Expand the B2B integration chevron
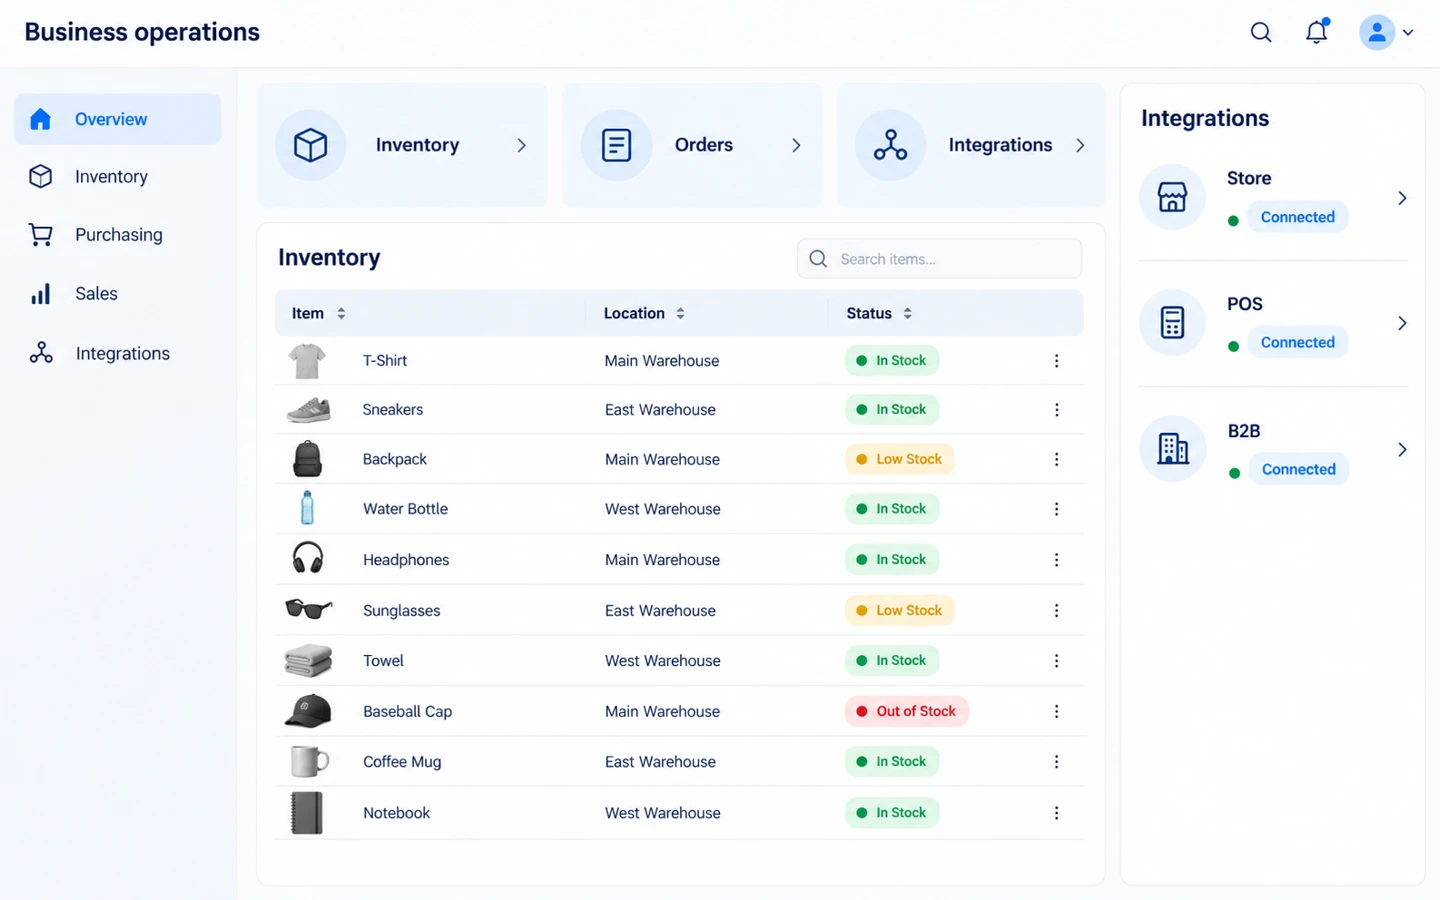This screenshot has width=1440, height=900. pos(1402,450)
